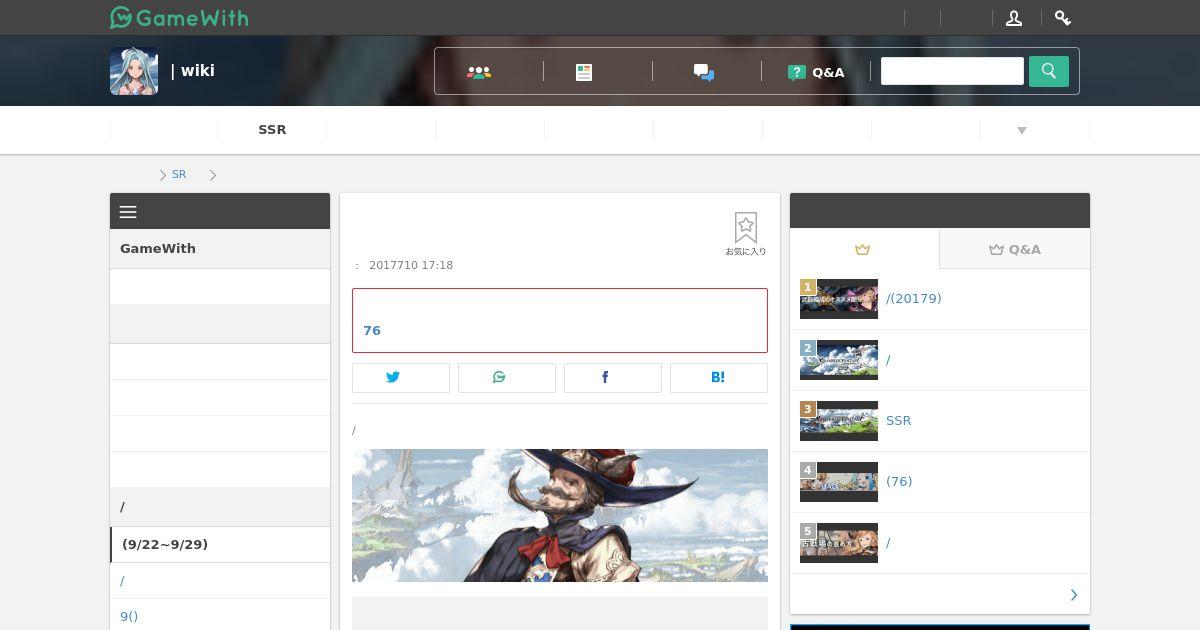Switch to the Q&A ranking tab
This screenshot has width=1200, height=630.
[x=1015, y=249]
